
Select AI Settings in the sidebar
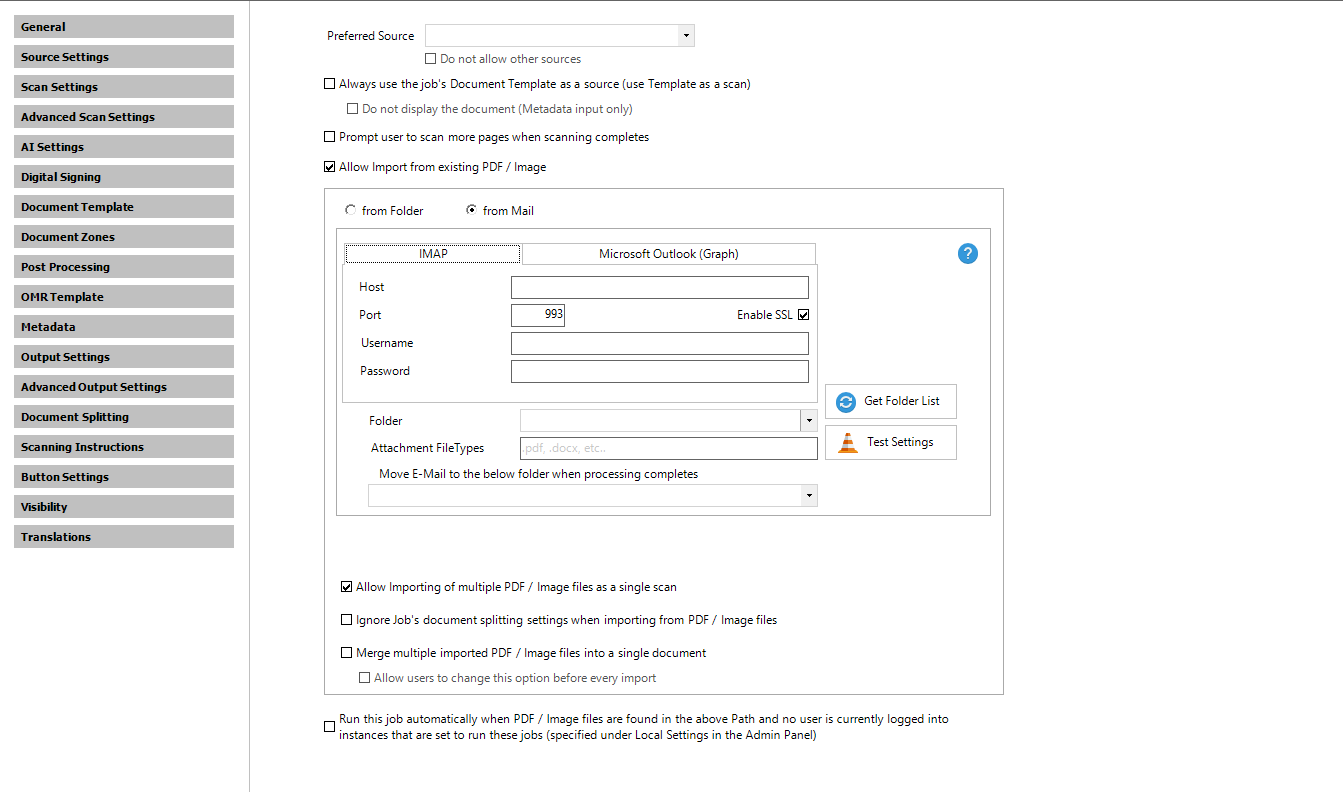(x=124, y=147)
